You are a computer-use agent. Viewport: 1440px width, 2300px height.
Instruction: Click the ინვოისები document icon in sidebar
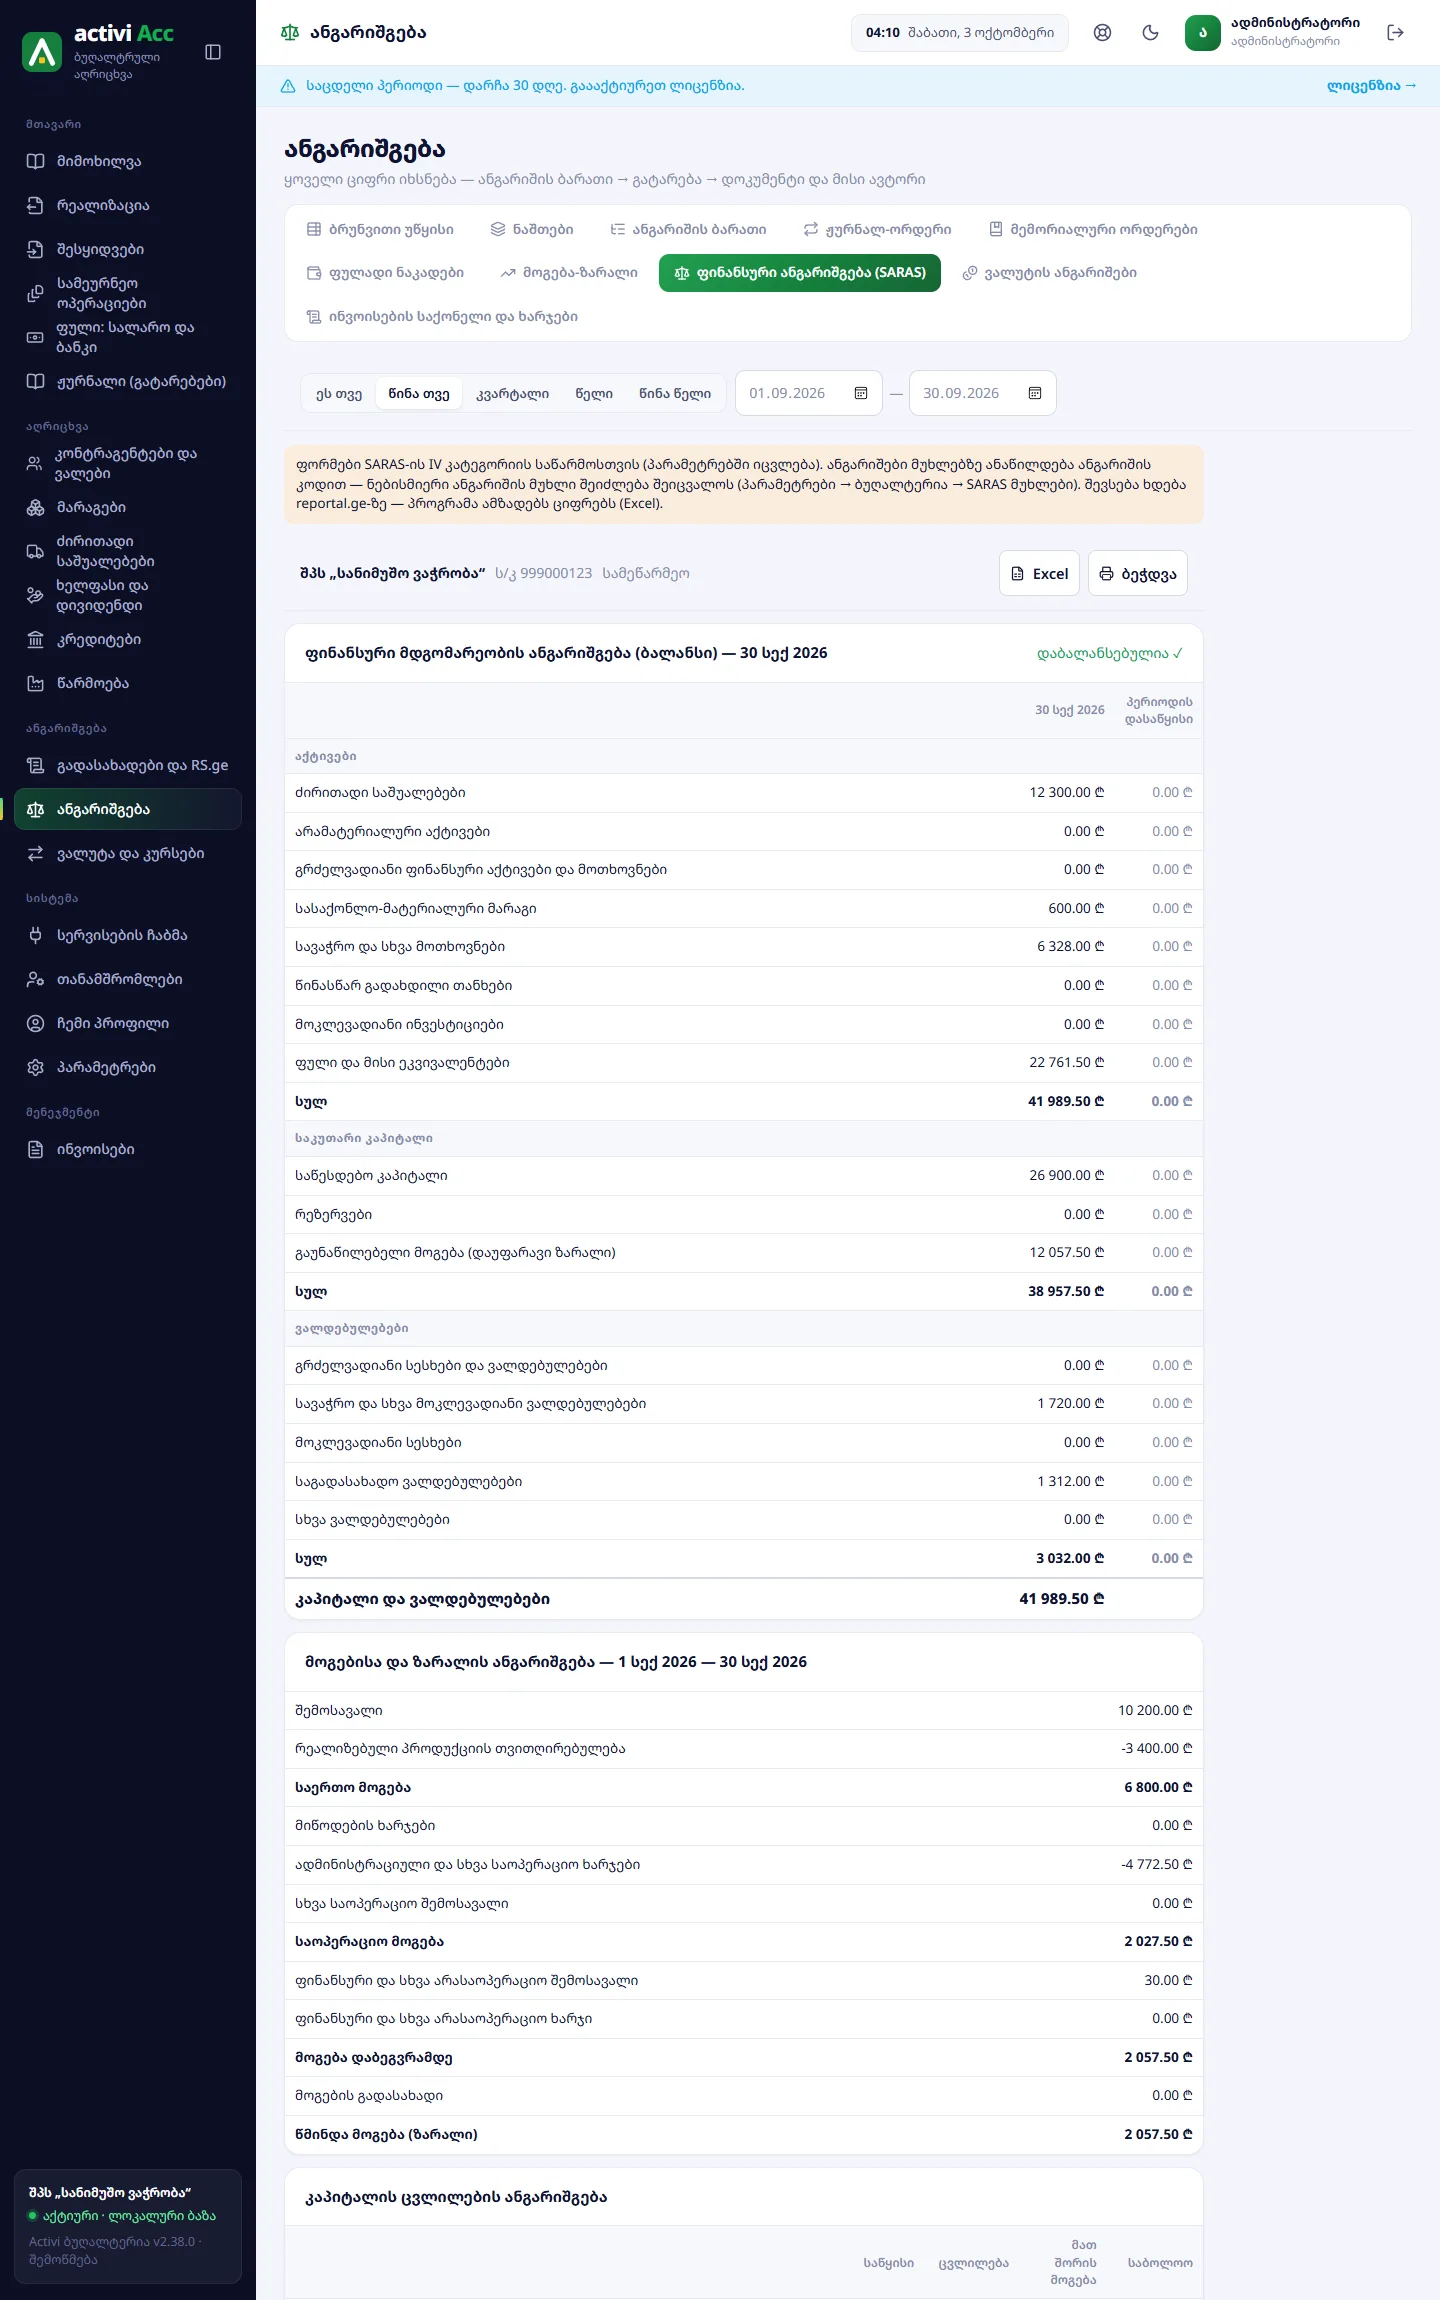35,1149
